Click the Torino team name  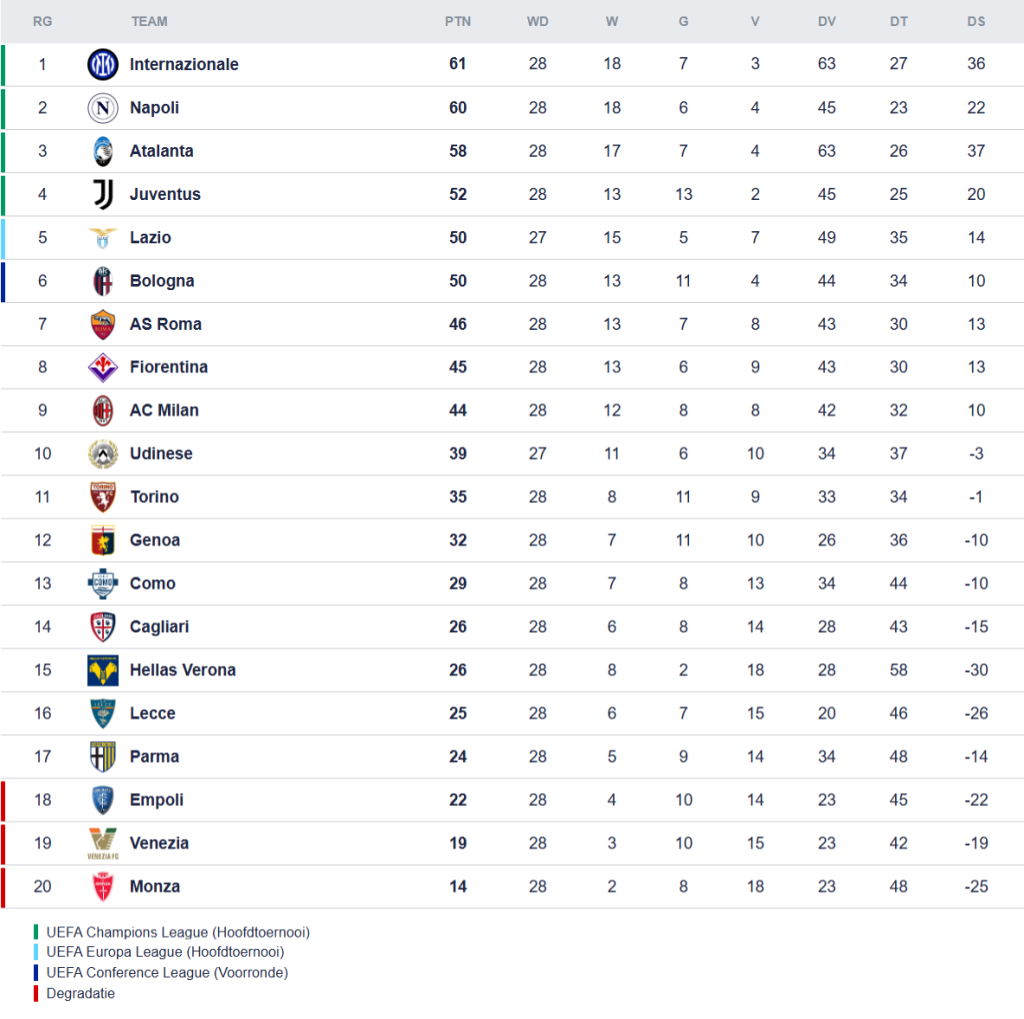click(x=154, y=497)
